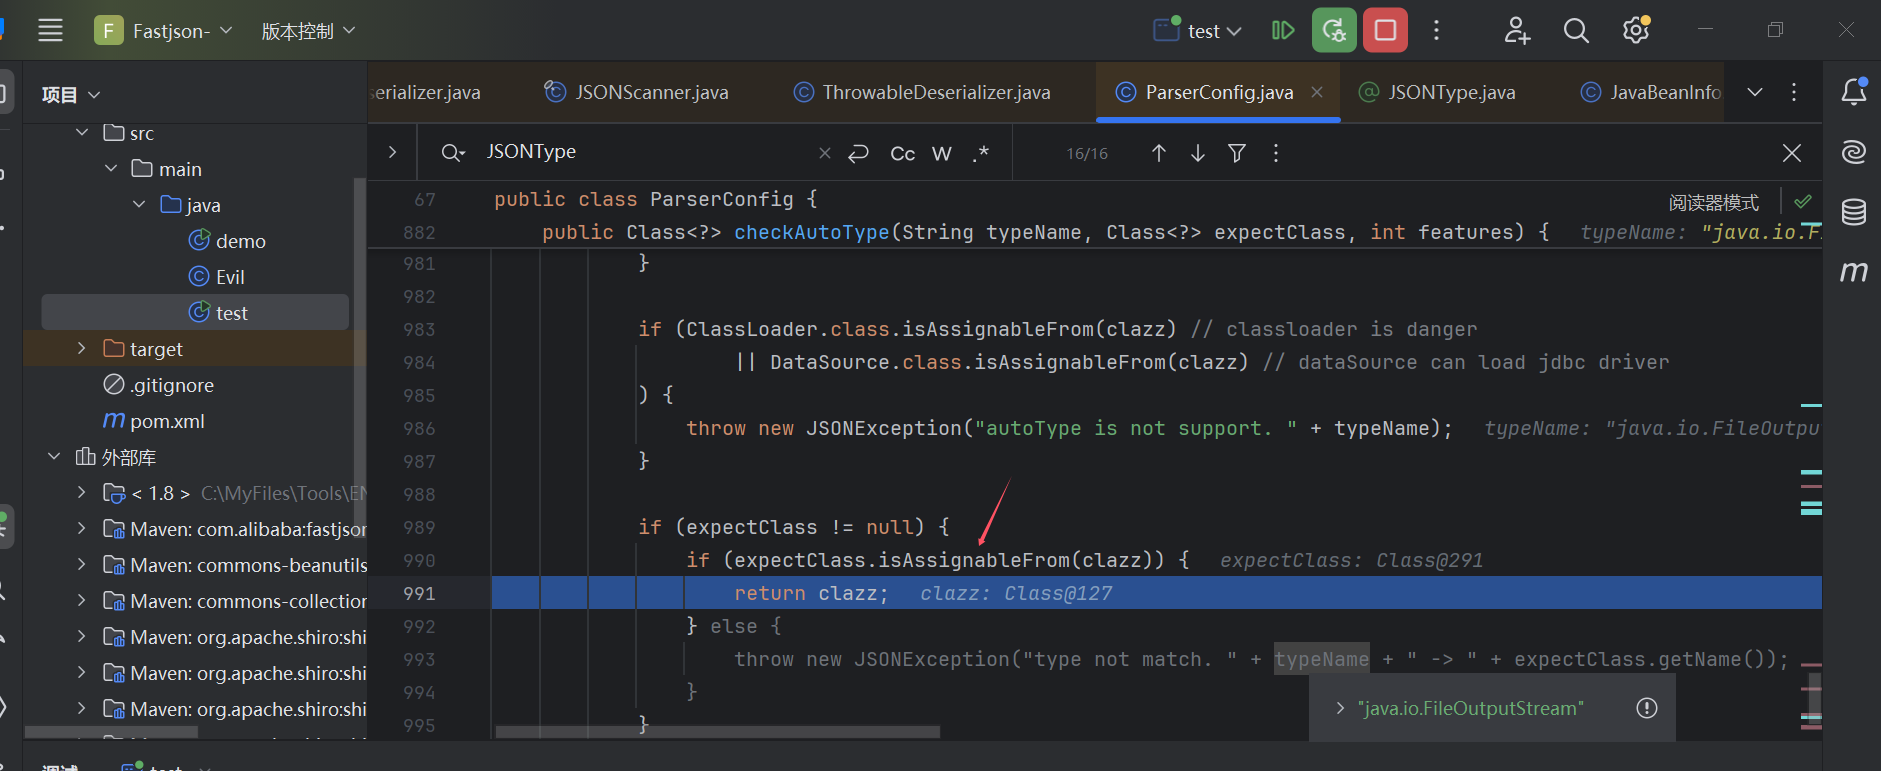Viewport: 1881px width, 771px height.
Task: Insert new line in search field
Action: click(x=858, y=152)
